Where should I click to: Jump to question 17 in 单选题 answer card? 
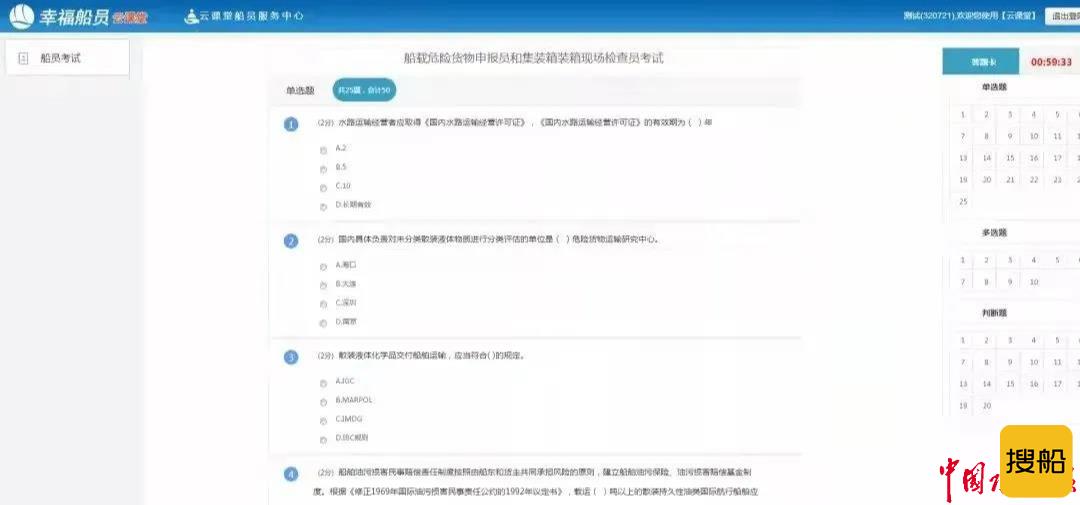[x=1057, y=158]
